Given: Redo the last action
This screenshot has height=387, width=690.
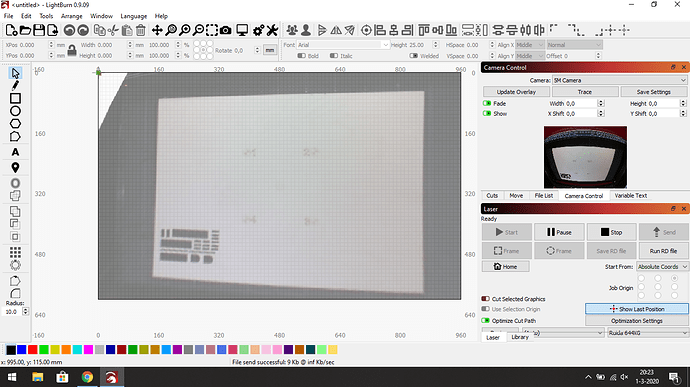Looking at the screenshot, I should (83, 30).
